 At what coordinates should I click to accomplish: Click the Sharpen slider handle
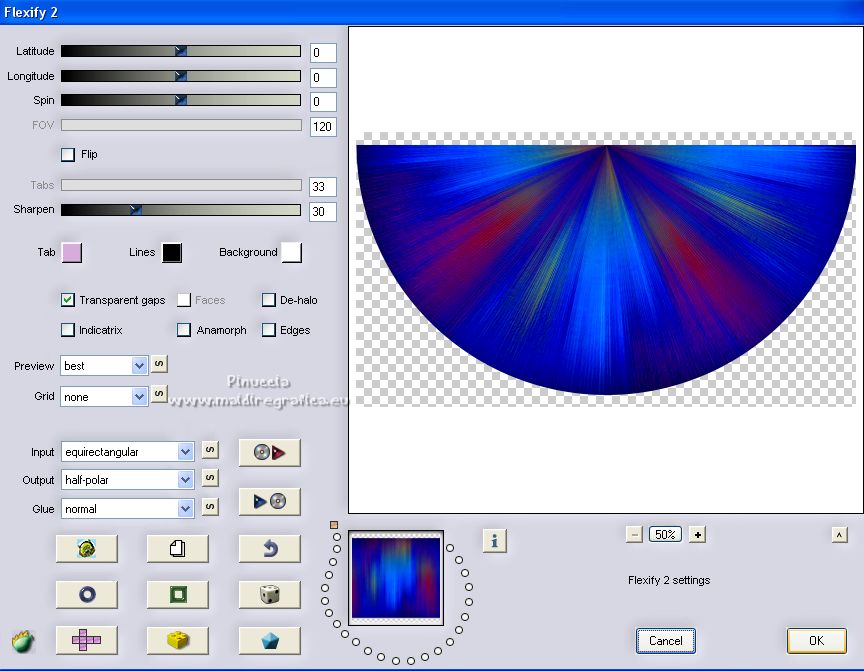coord(136,209)
